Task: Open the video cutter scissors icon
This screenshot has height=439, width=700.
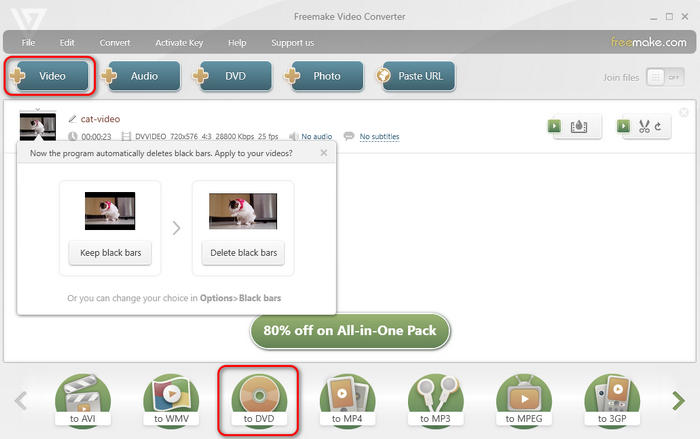Action: tap(644, 126)
